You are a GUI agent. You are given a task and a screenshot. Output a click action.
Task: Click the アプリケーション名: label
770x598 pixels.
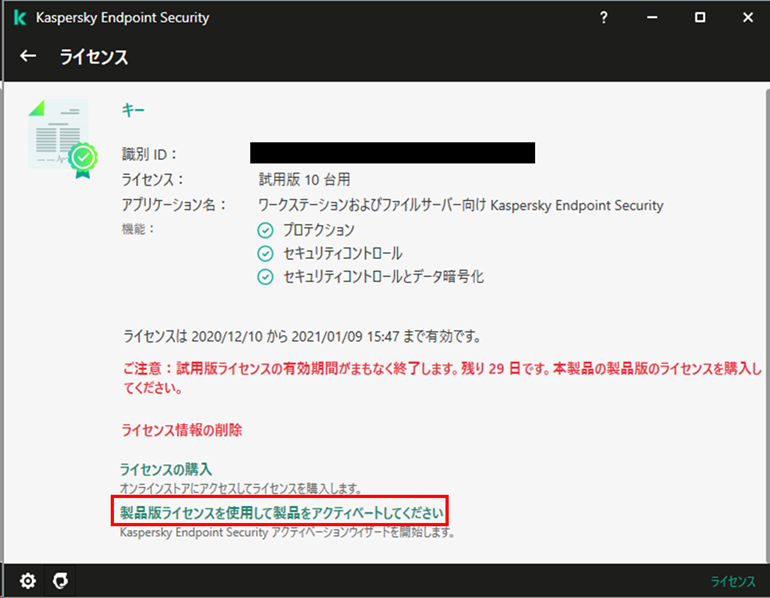point(174,205)
